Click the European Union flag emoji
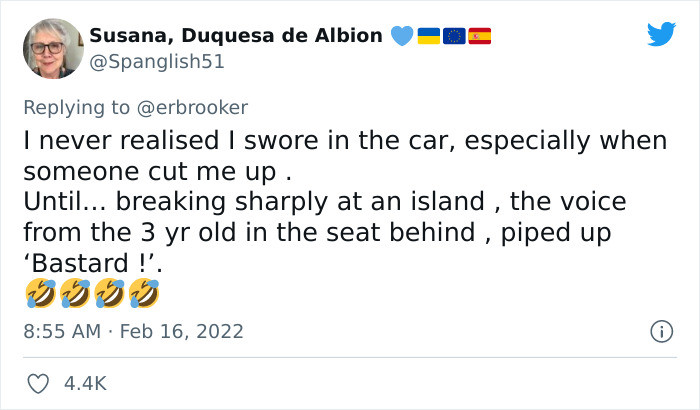This screenshot has height=410, width=700. [x=453, y=36]
